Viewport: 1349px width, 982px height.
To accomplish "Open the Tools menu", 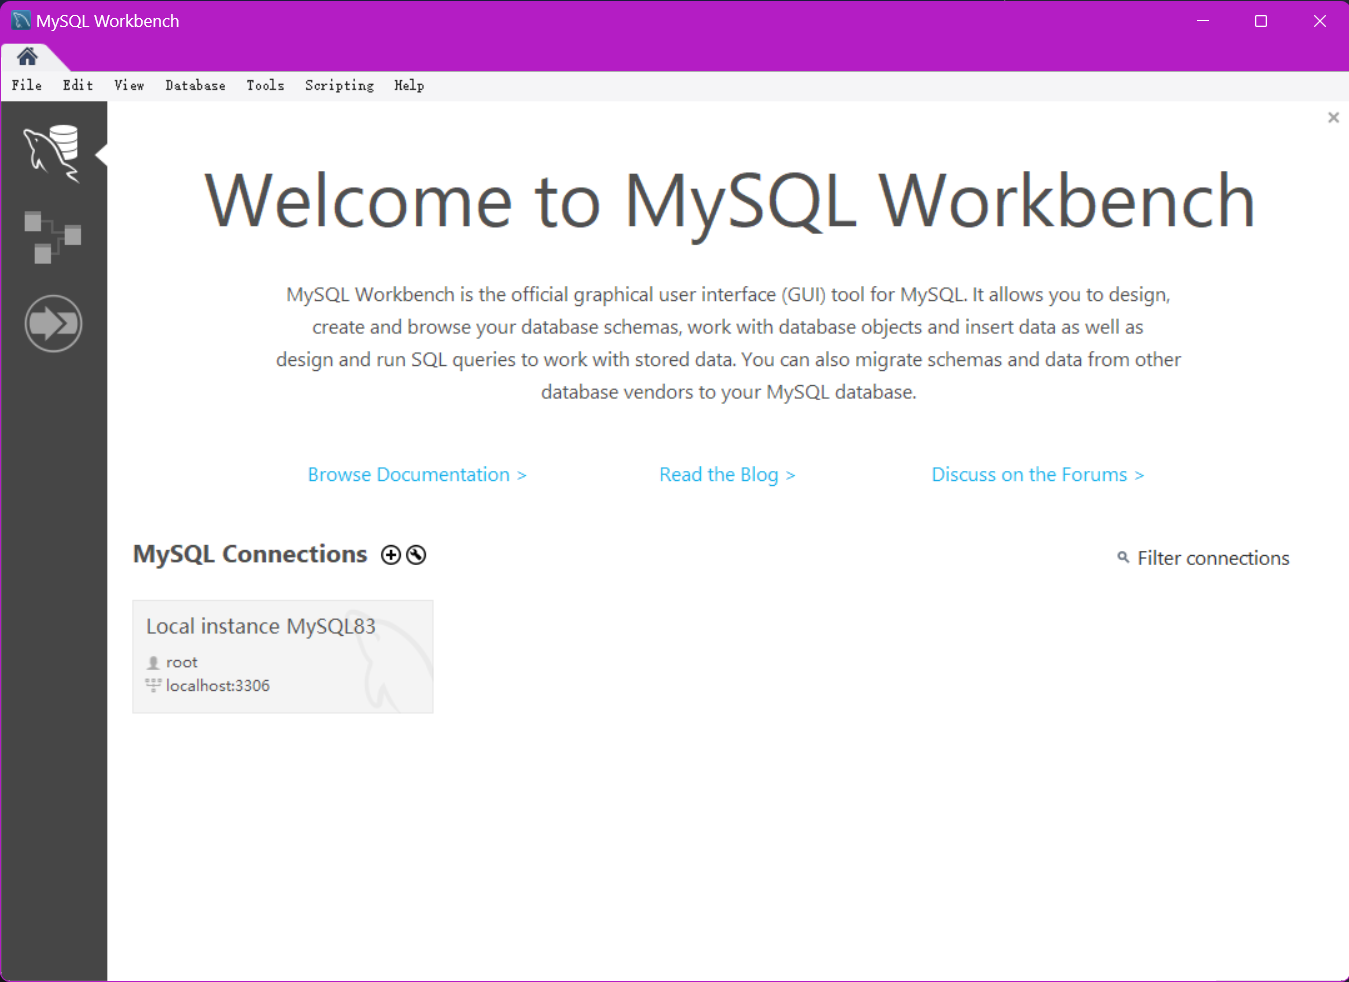I will [x=265, y=86].
